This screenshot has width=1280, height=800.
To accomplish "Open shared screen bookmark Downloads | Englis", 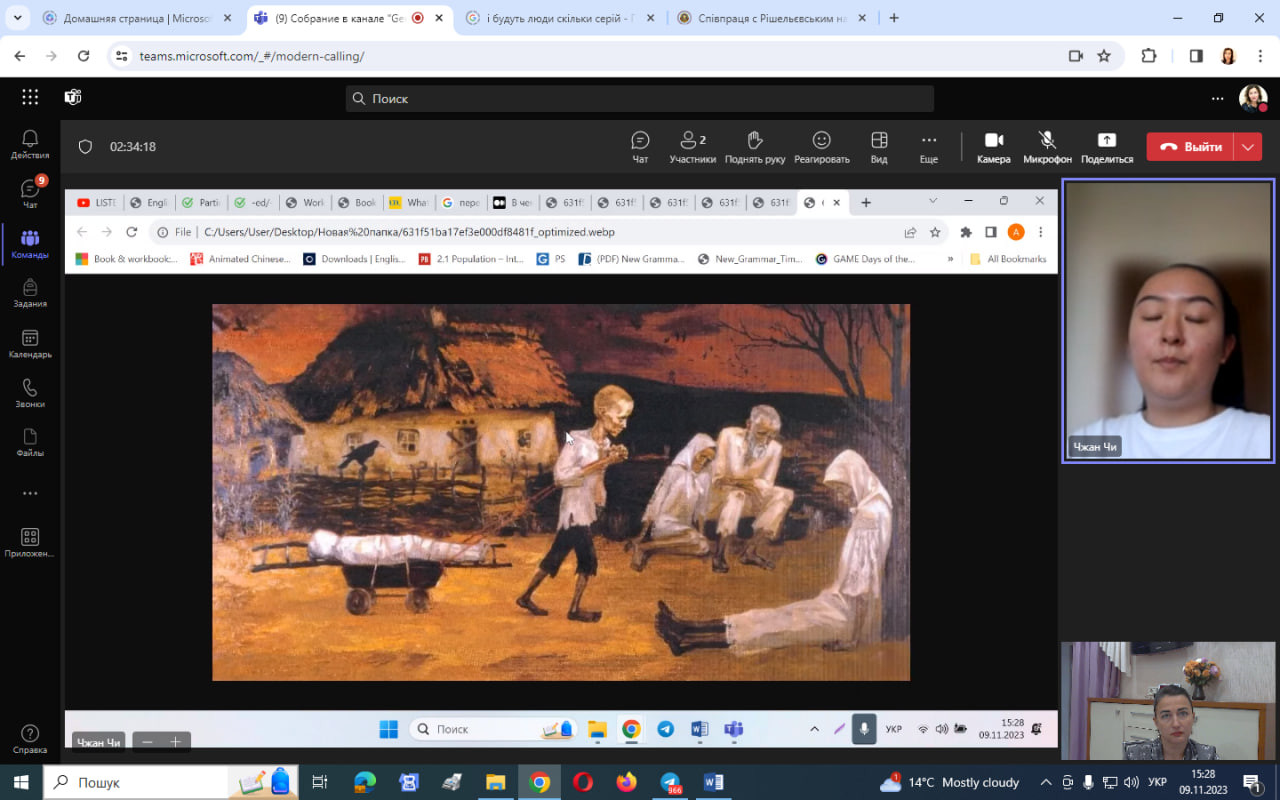I will tap(355, 259).
